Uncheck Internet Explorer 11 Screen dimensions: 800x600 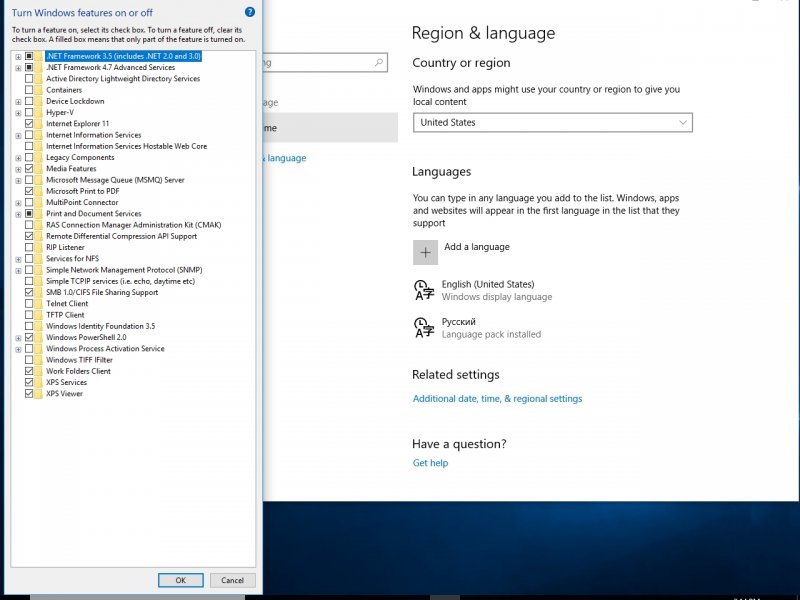[x=29, y=123]
